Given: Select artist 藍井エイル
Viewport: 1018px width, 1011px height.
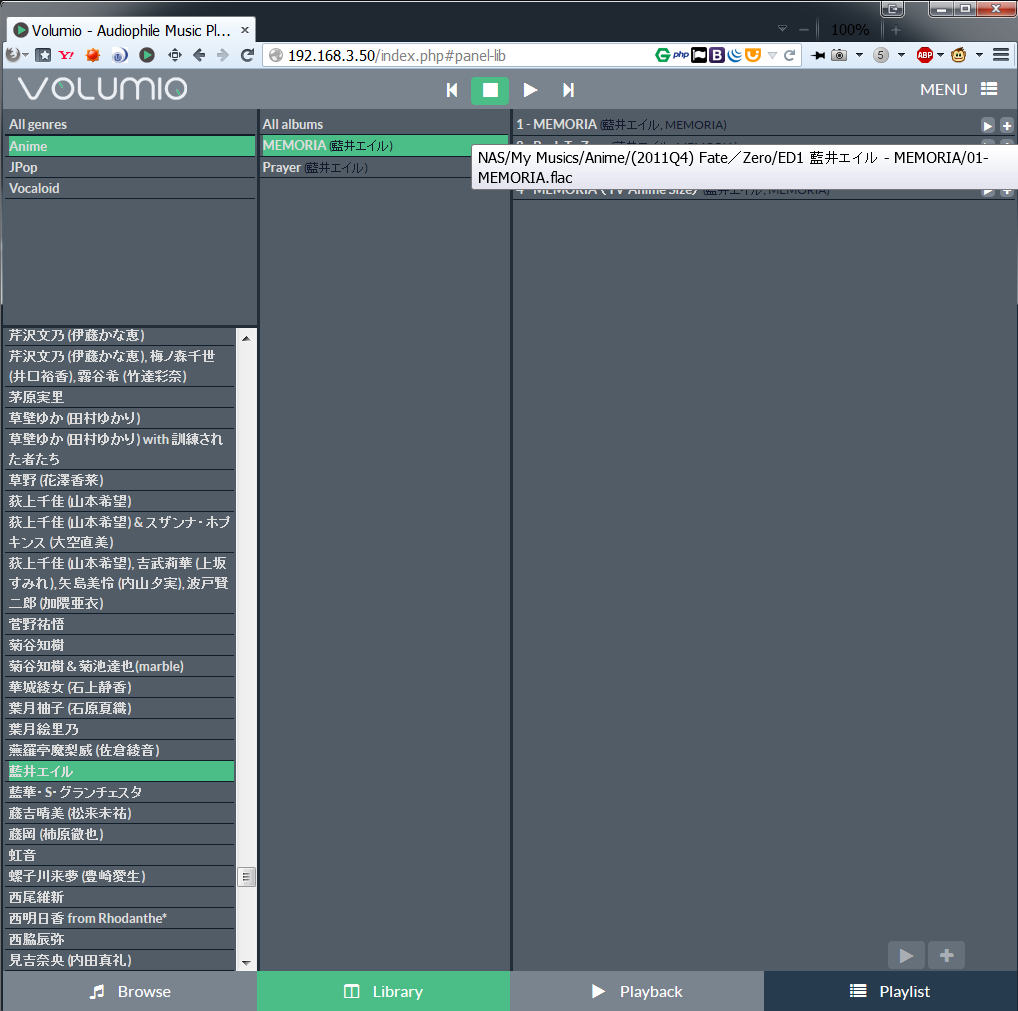Looking at the screenshot, I should [120, 771].
